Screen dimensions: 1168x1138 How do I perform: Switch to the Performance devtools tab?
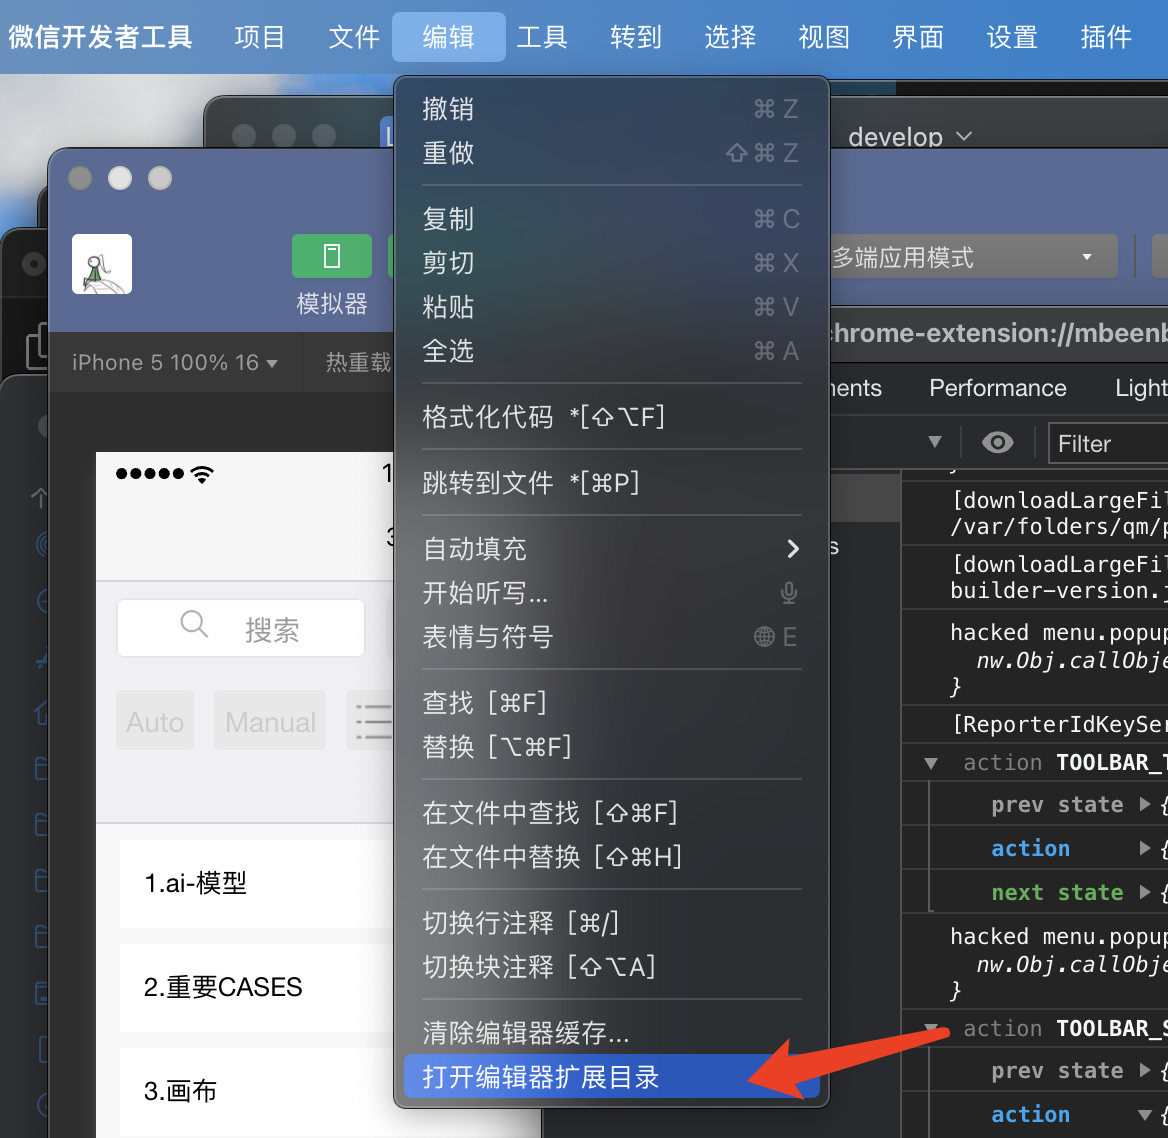(x=997, y=388)
